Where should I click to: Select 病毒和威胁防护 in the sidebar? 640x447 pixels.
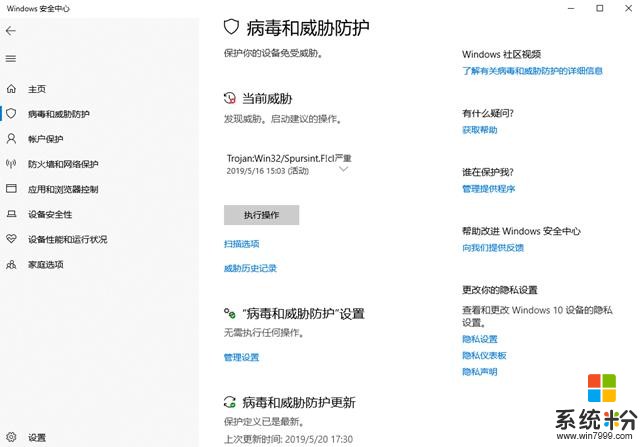[59, 114]
